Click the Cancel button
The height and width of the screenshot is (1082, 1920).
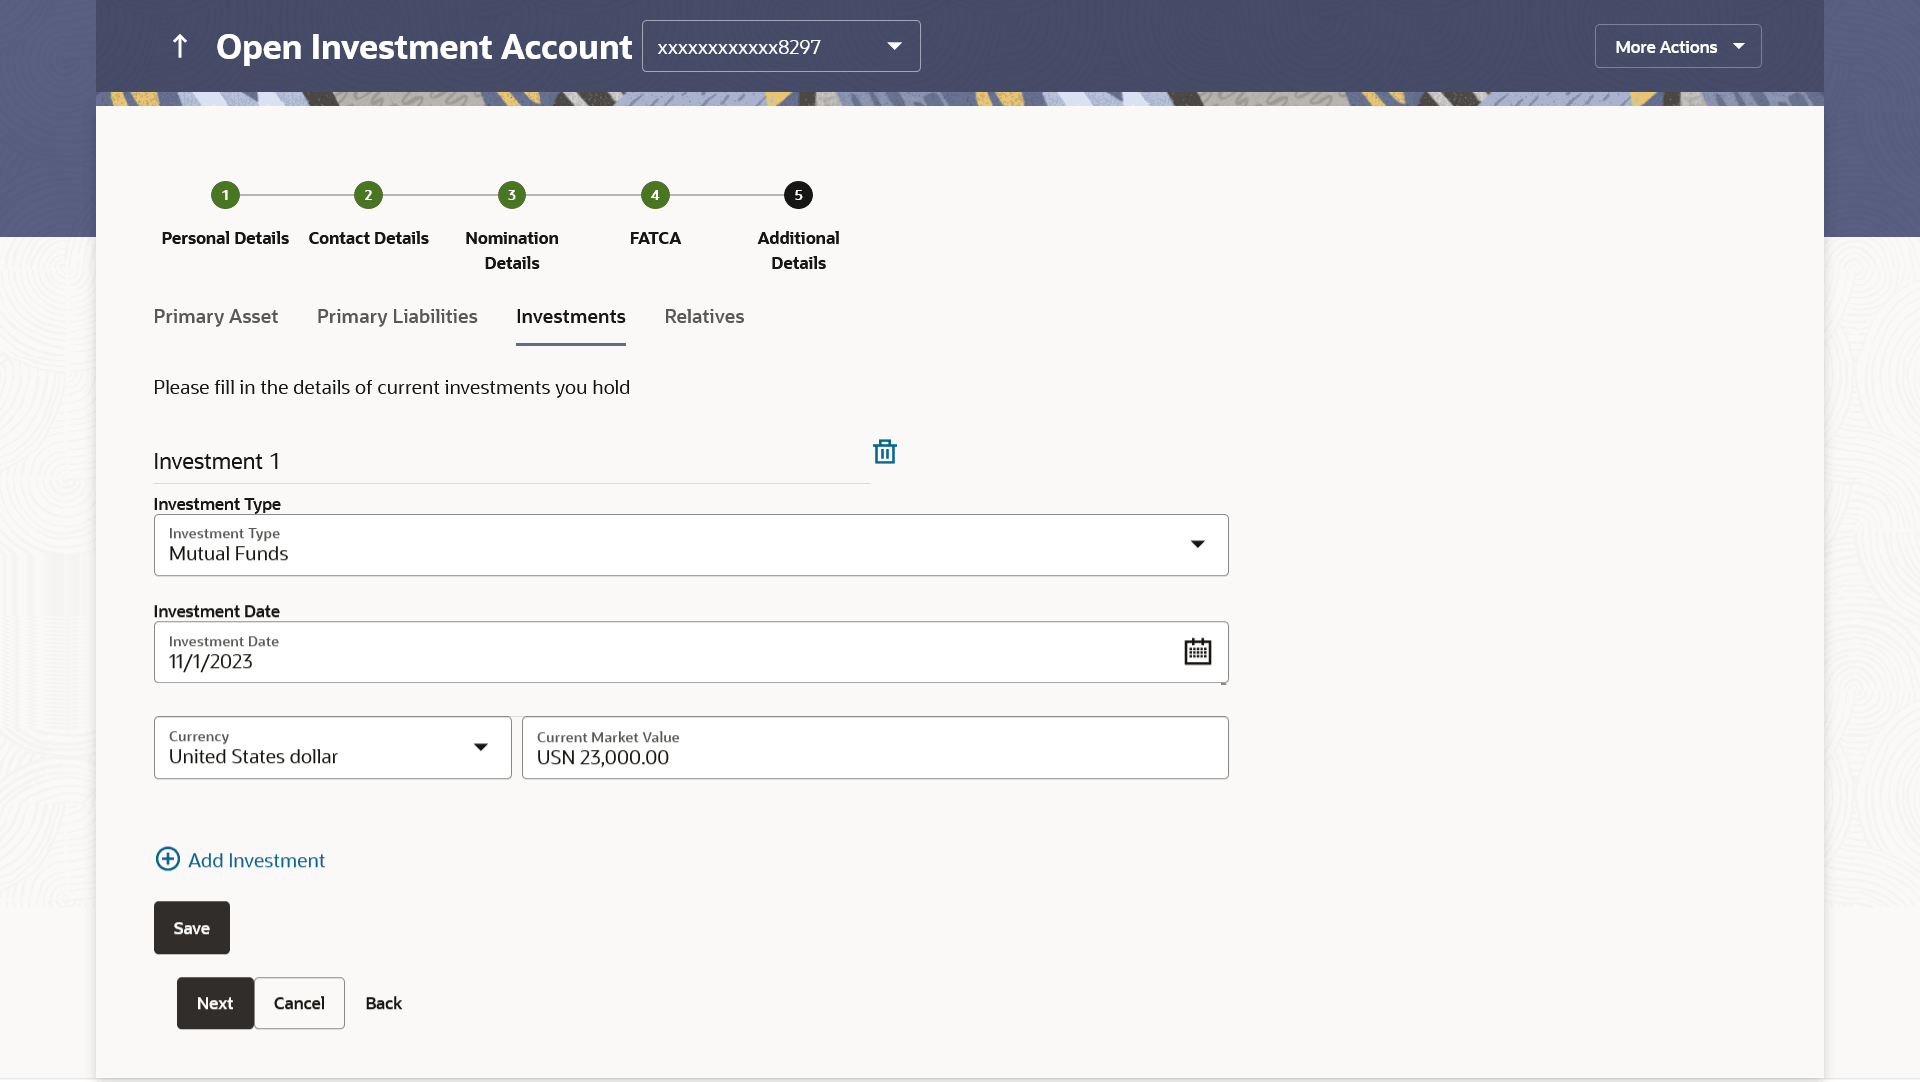tap(299, 1003)
